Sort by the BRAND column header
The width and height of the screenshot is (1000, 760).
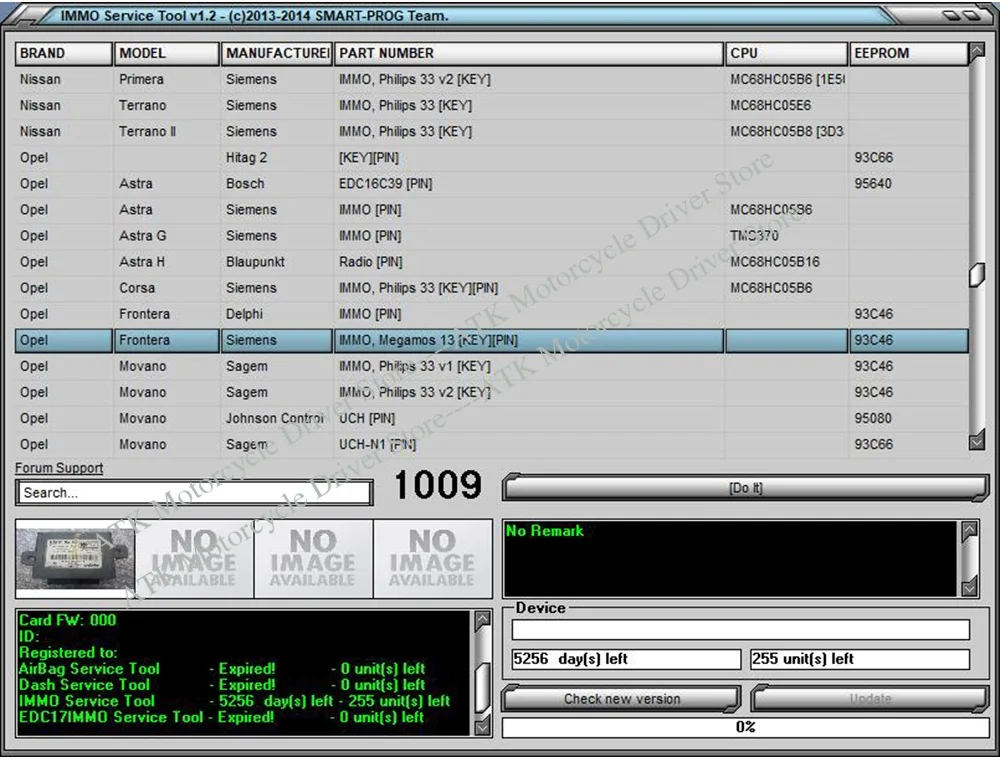pos(63,53)
